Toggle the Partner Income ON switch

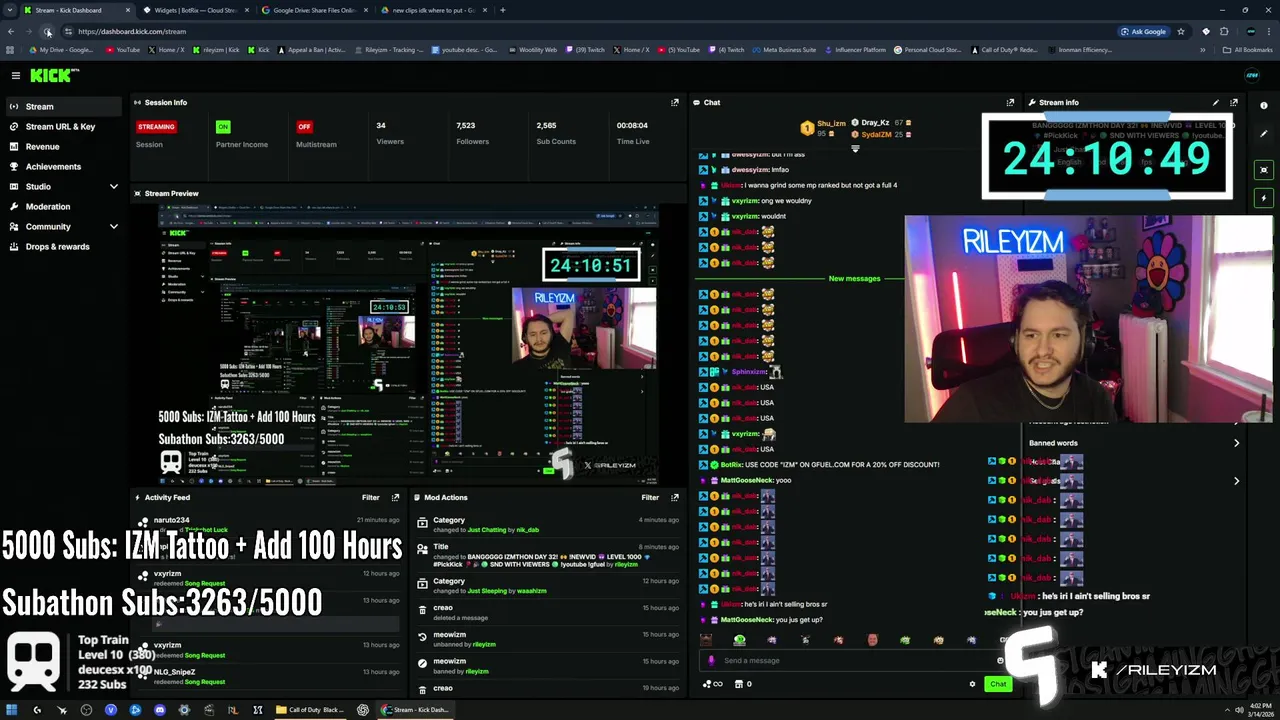pyautogui.click(x=223, y=126)
